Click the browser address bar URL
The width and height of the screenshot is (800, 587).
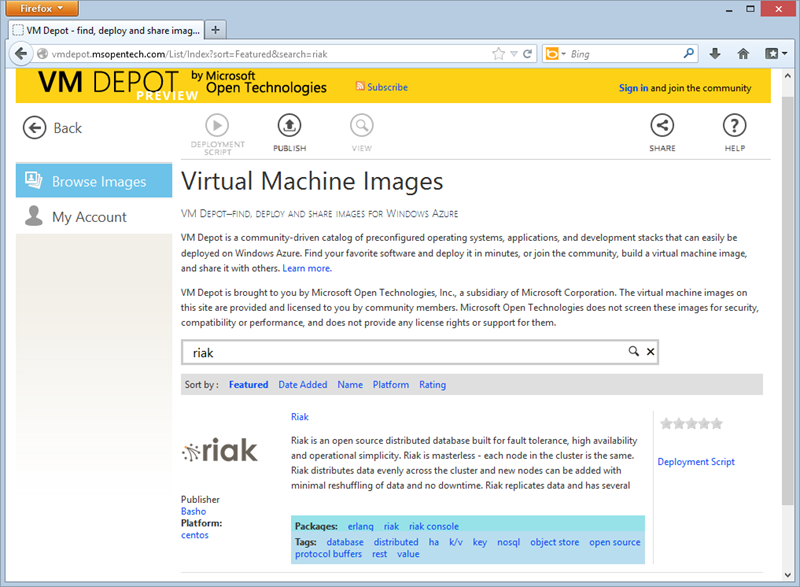point(190,54)
